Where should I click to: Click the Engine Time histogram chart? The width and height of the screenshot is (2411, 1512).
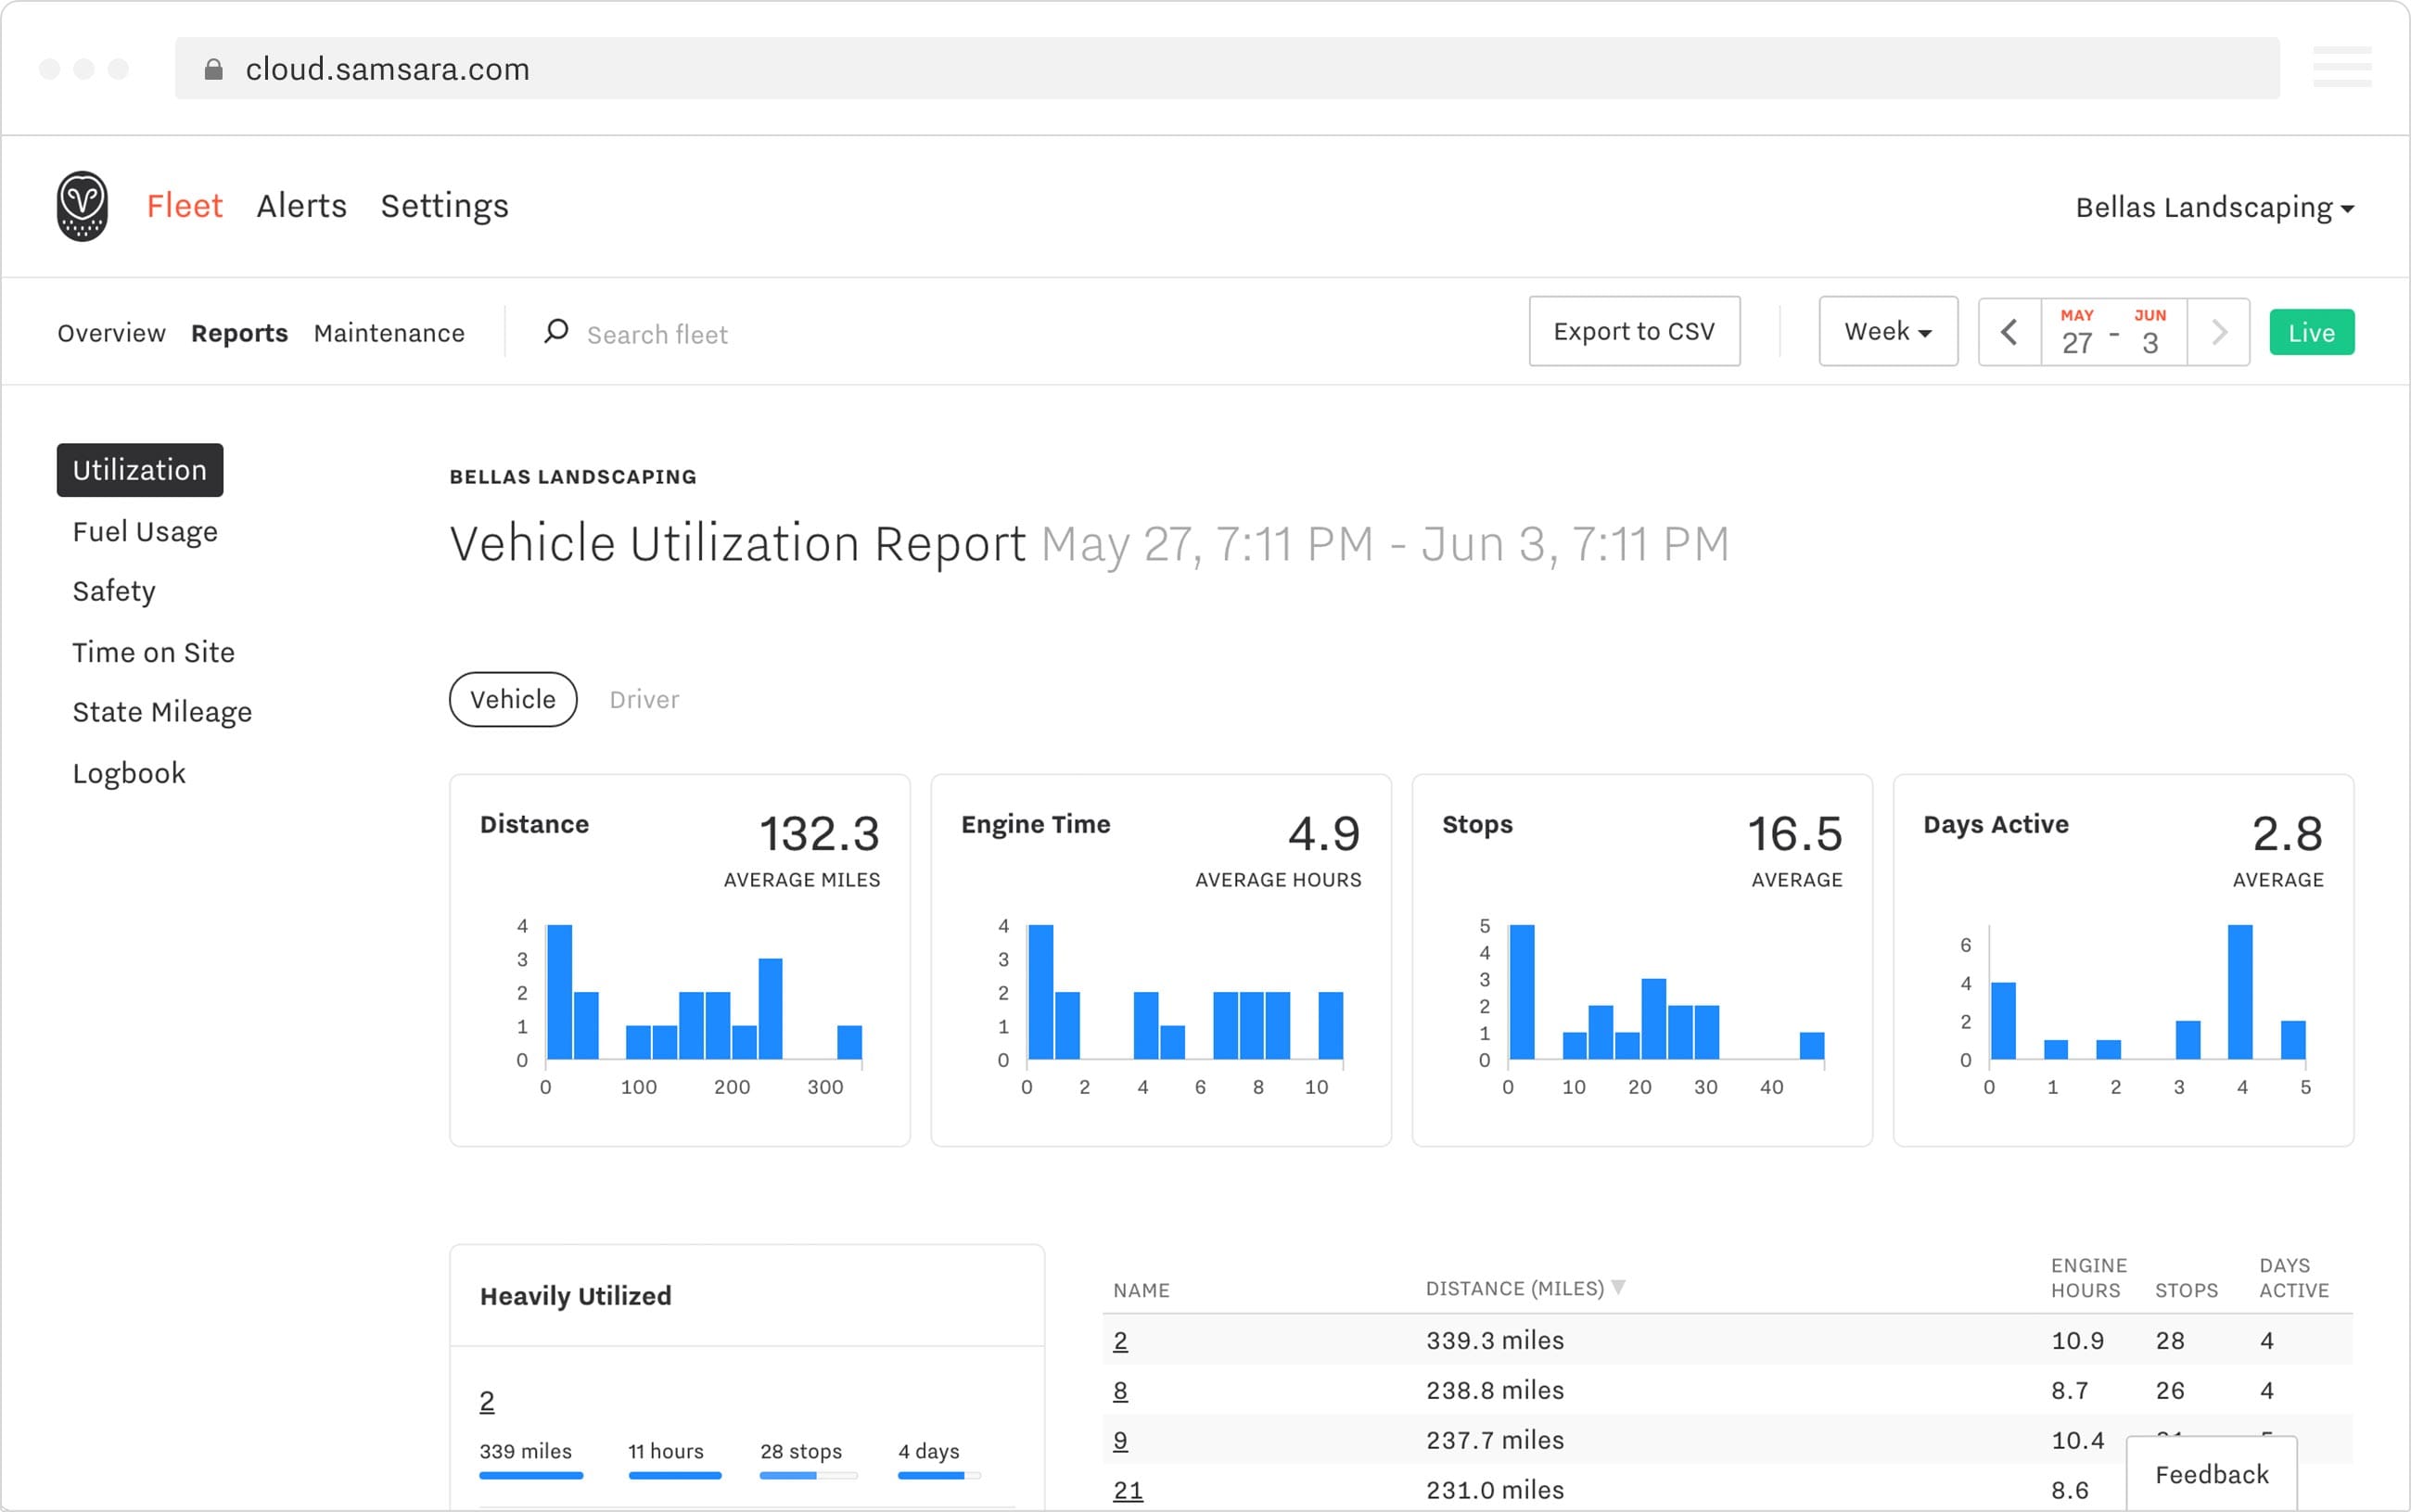point(1170,1007)
